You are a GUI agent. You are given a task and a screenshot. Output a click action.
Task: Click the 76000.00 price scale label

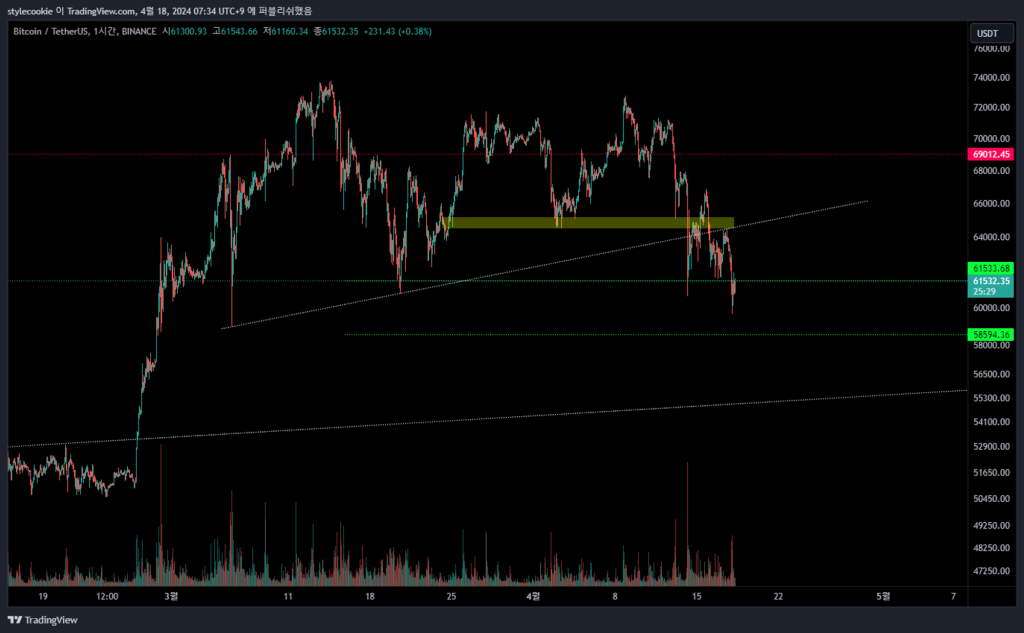tap(991, 49)
